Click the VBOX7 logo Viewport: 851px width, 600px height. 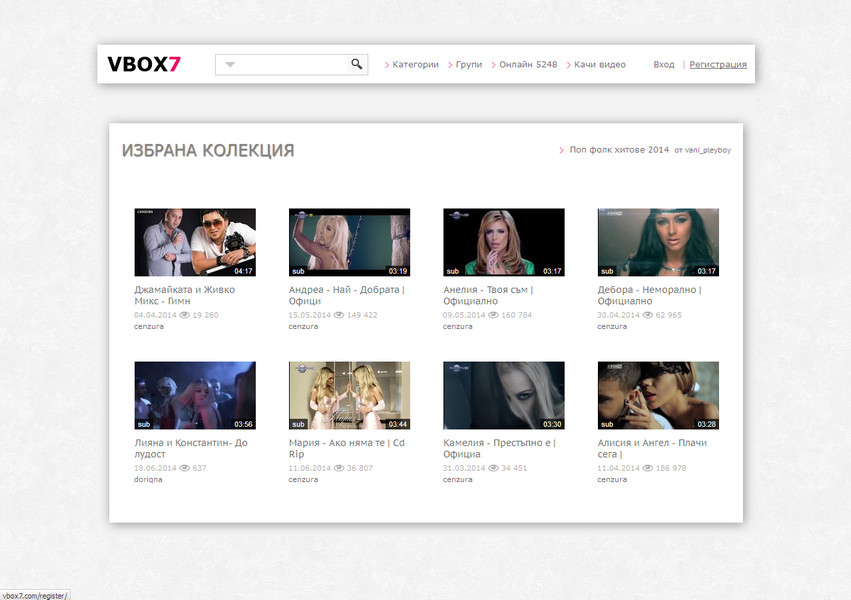143,63
